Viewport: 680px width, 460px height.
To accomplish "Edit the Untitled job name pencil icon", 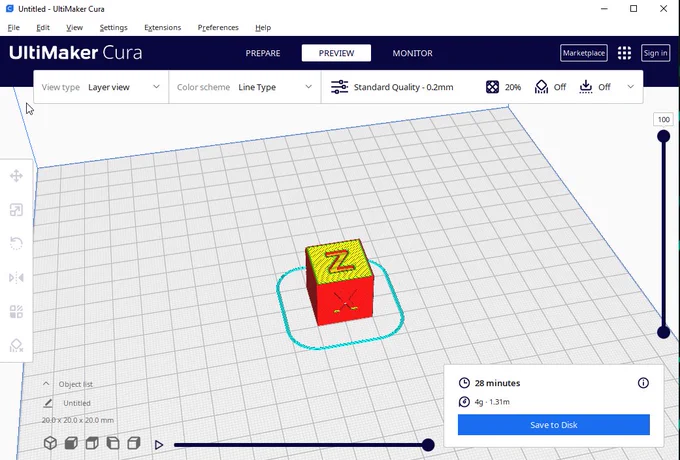I will click(x=48, y=403).
